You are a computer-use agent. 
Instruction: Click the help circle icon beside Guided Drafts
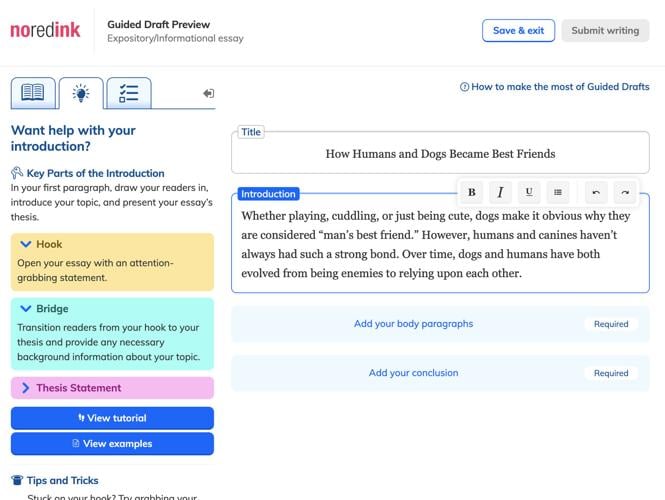click(464, 87)
